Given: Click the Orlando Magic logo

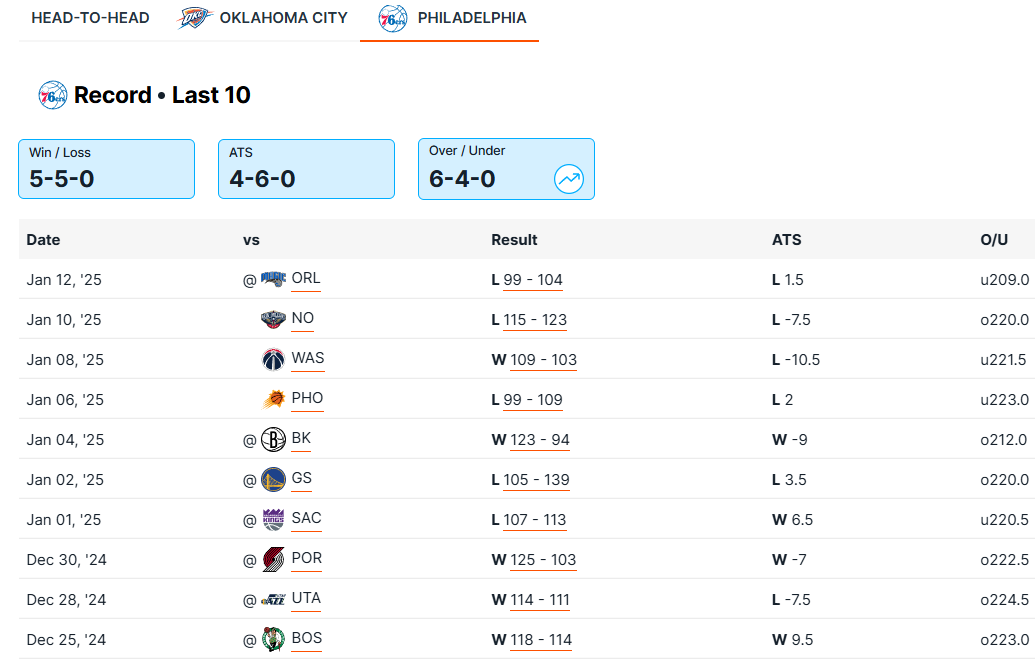Looking at the screenshot, I should pos(273,279).
